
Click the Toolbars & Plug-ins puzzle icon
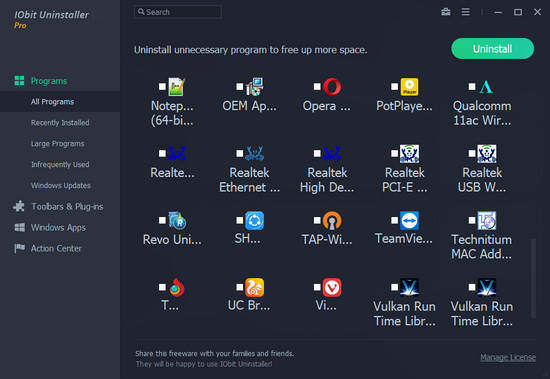pyautogui.click(x=19, y=206)
